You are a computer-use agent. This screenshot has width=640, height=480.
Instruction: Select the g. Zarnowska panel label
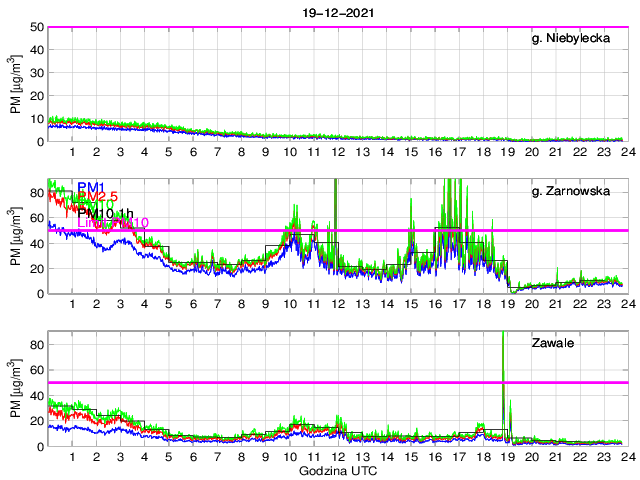pyautogui.click(x=571, y=191)
